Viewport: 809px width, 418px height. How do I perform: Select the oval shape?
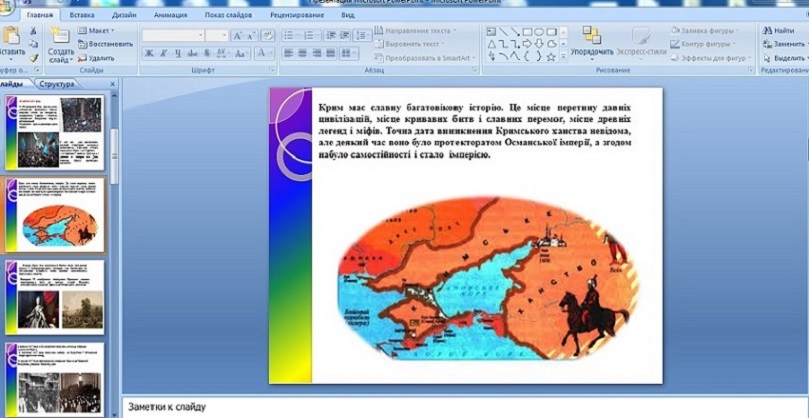coord(539,31)
